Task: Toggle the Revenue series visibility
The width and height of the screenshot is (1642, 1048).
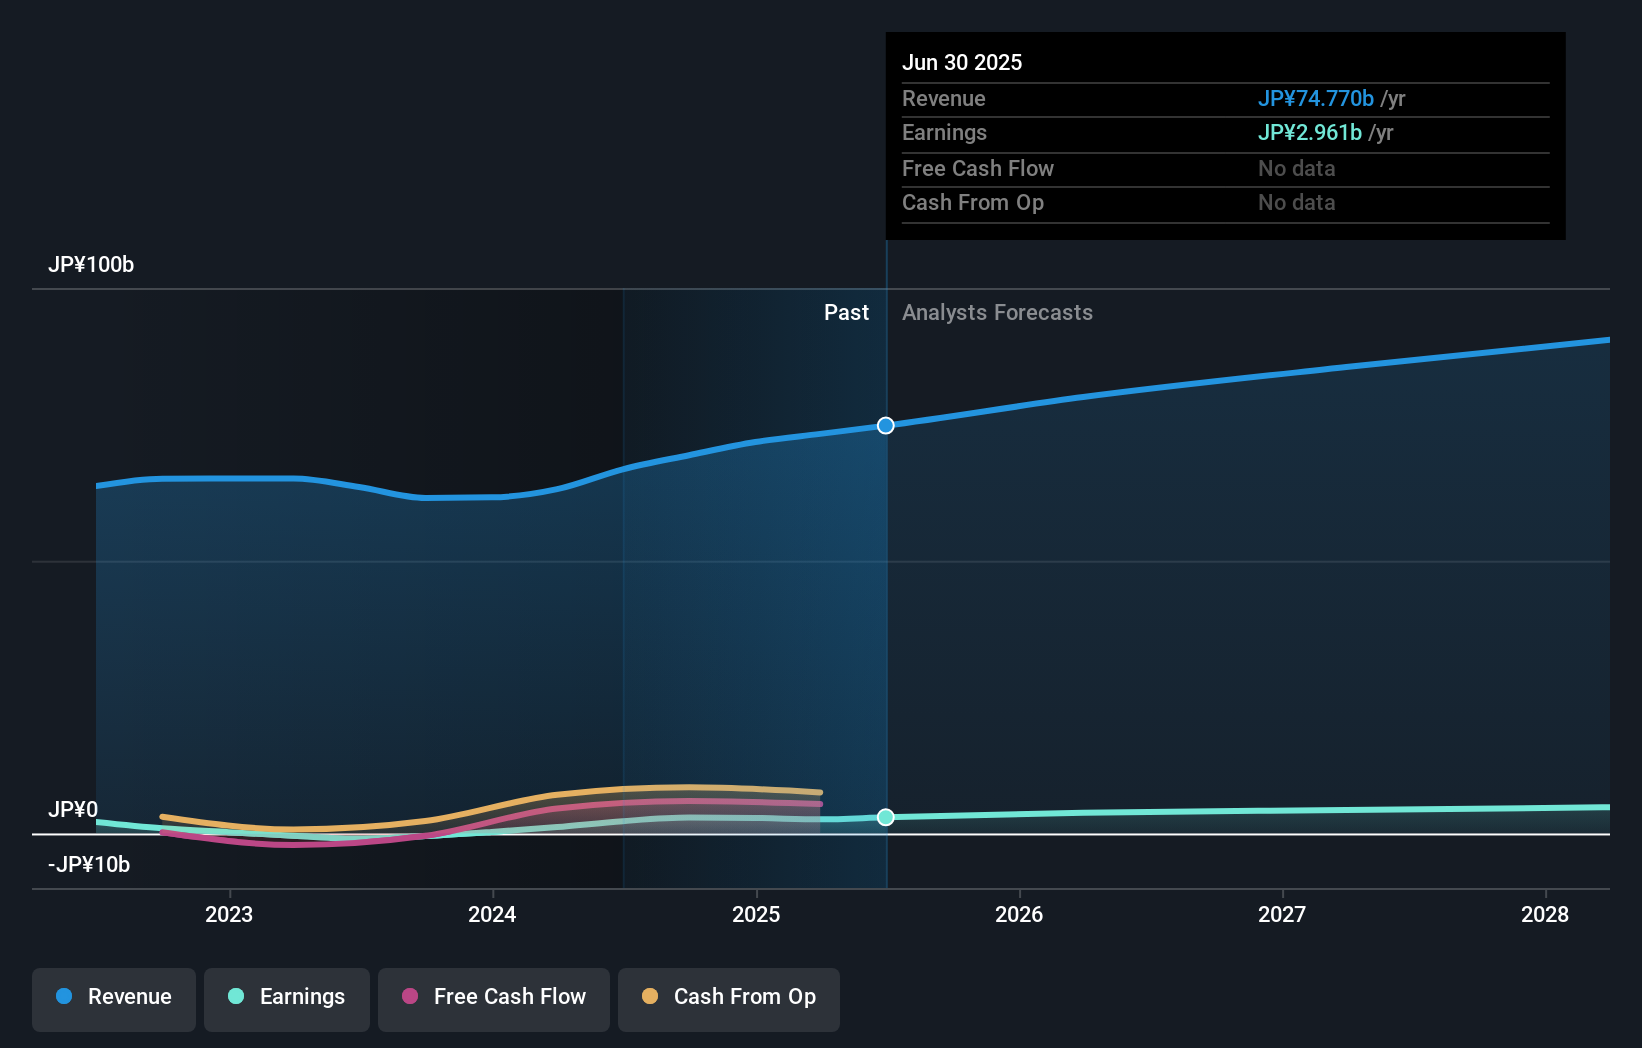Action: [113, 997]
